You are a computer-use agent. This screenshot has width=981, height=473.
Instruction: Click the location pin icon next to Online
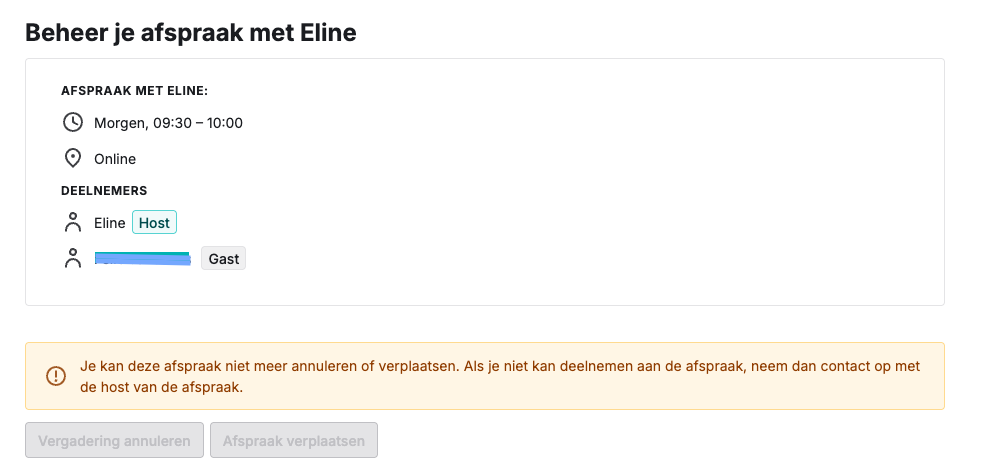pos(73,158)
